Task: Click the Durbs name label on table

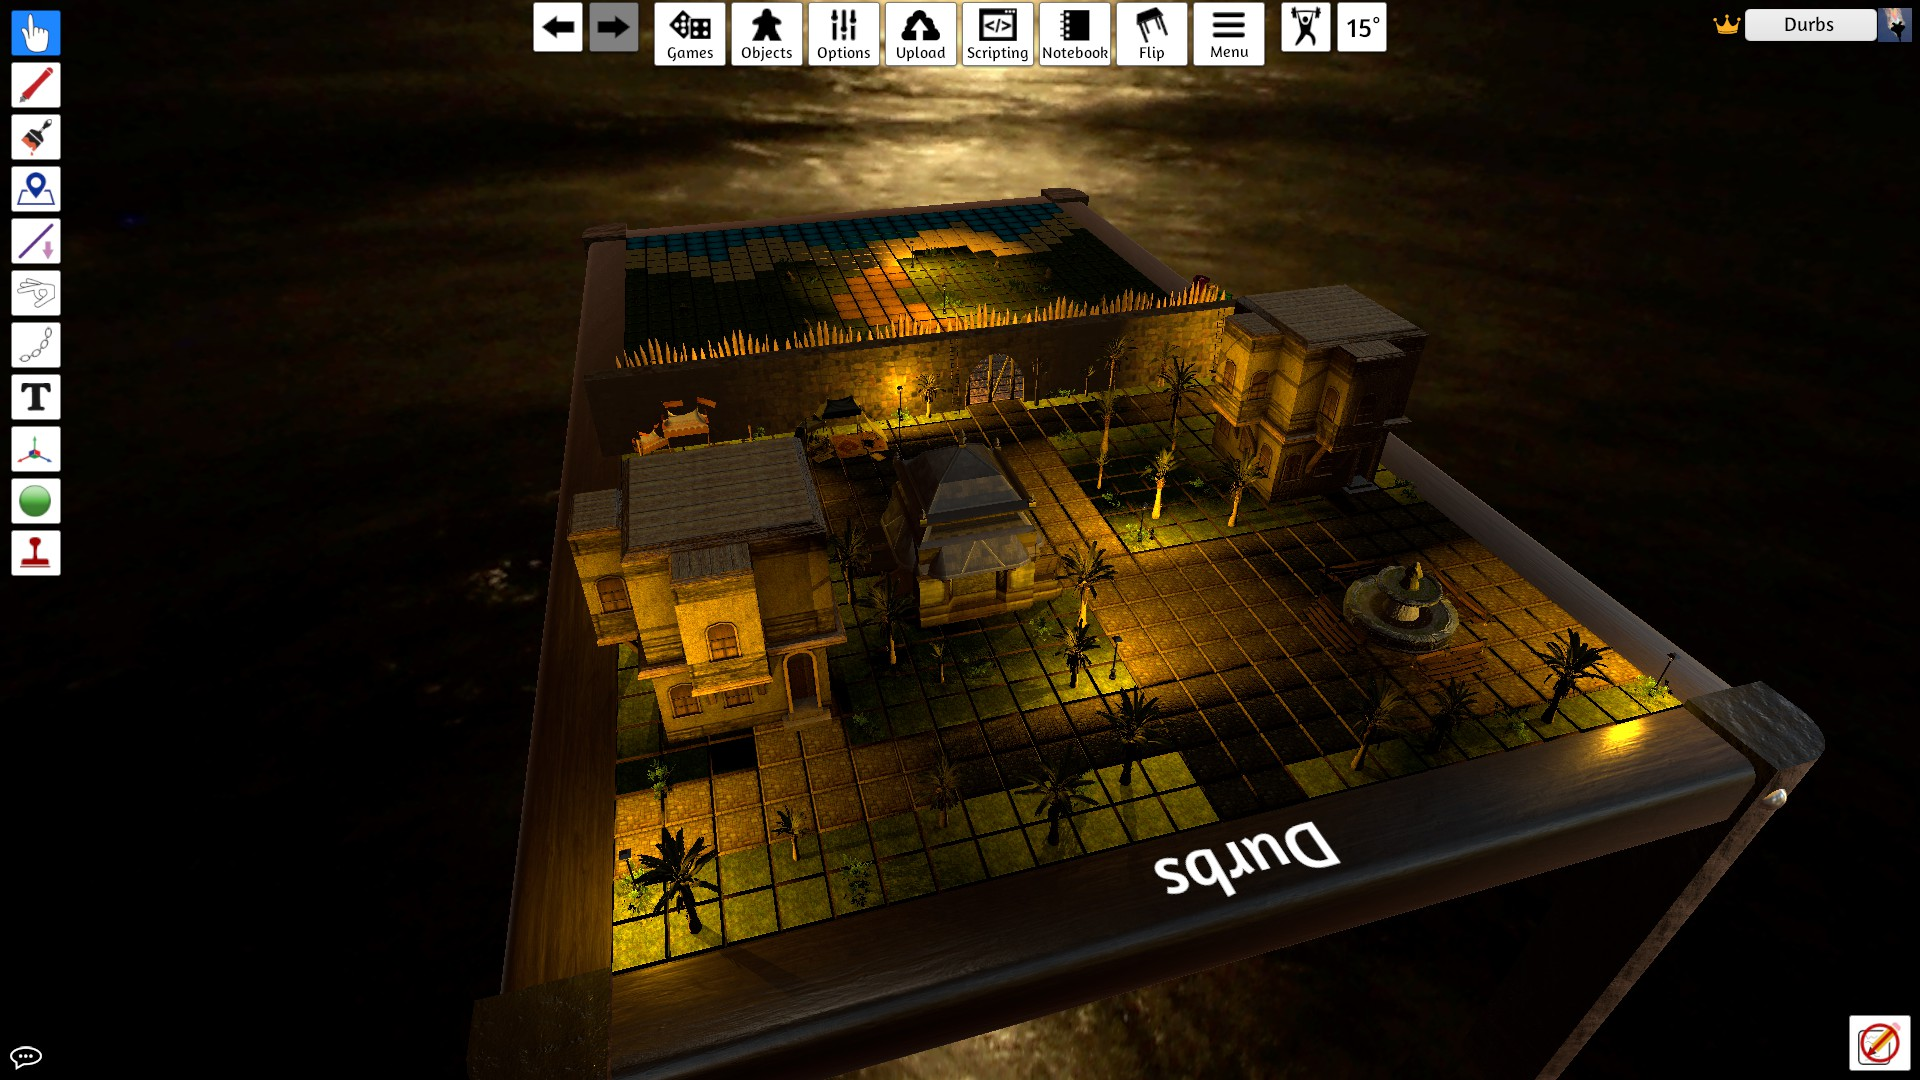Action: point(1246,858)
